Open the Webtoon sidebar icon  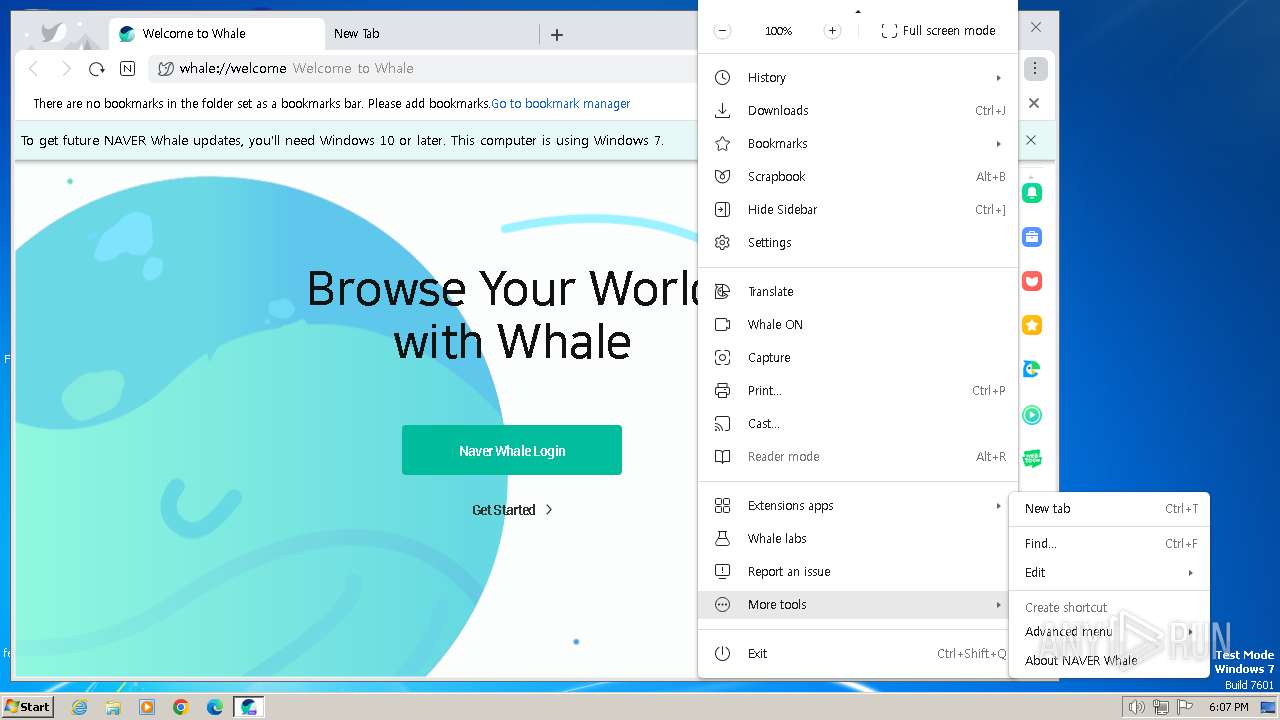[1032, 458]
